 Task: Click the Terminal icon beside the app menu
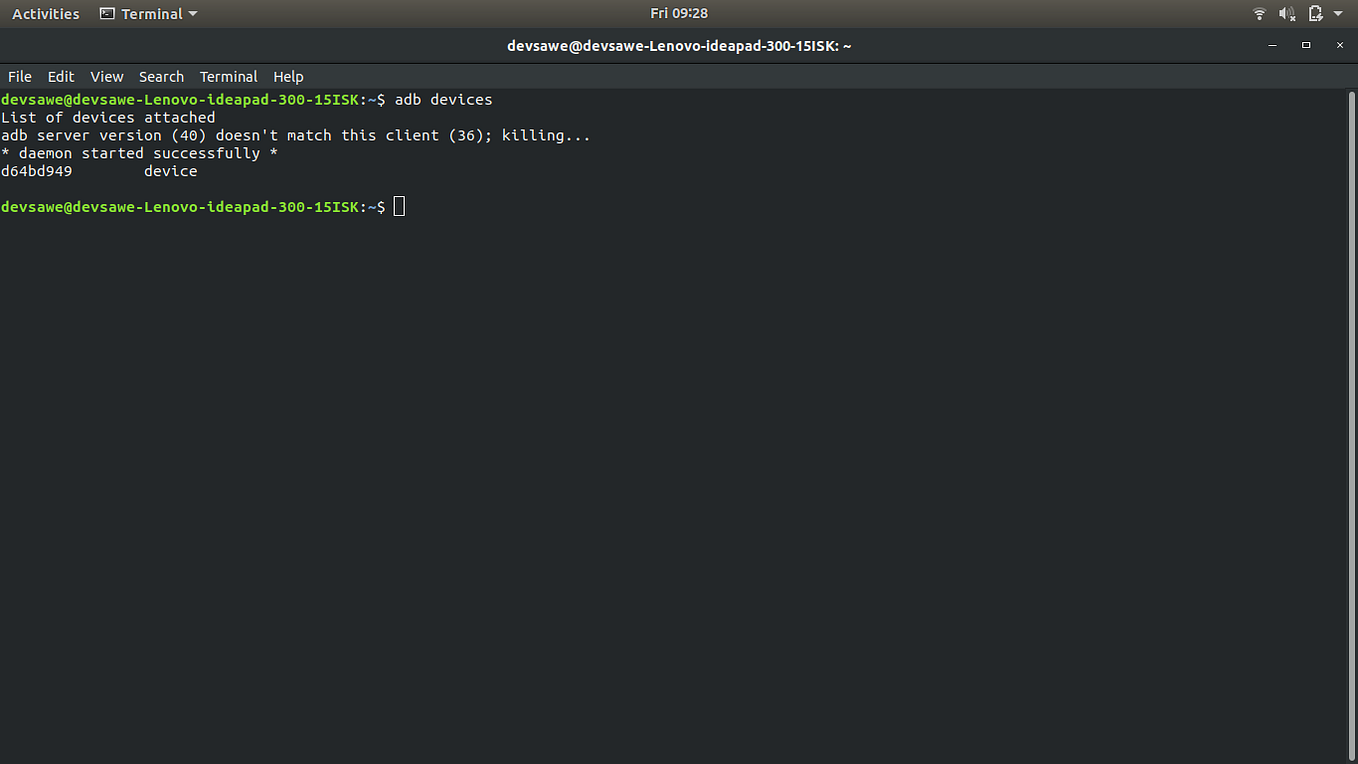click(106, 13)
